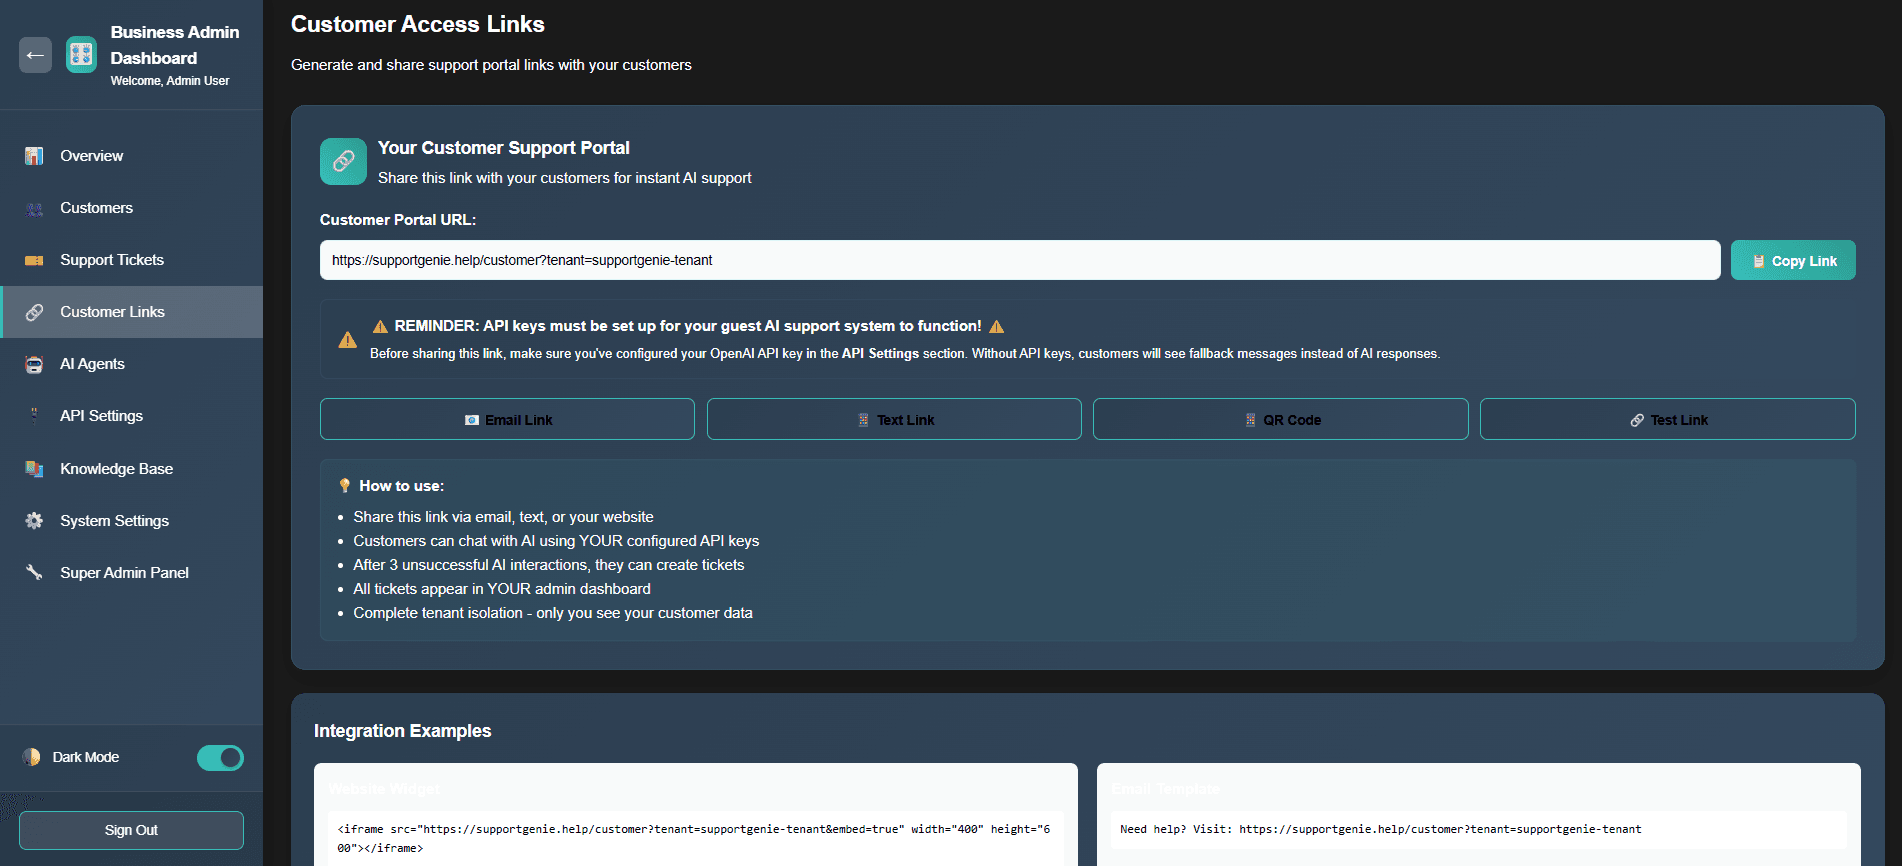Screen dimensions: 1902x866
Task: Select Customer Links in the sidebar
Action: pos(112,312)
